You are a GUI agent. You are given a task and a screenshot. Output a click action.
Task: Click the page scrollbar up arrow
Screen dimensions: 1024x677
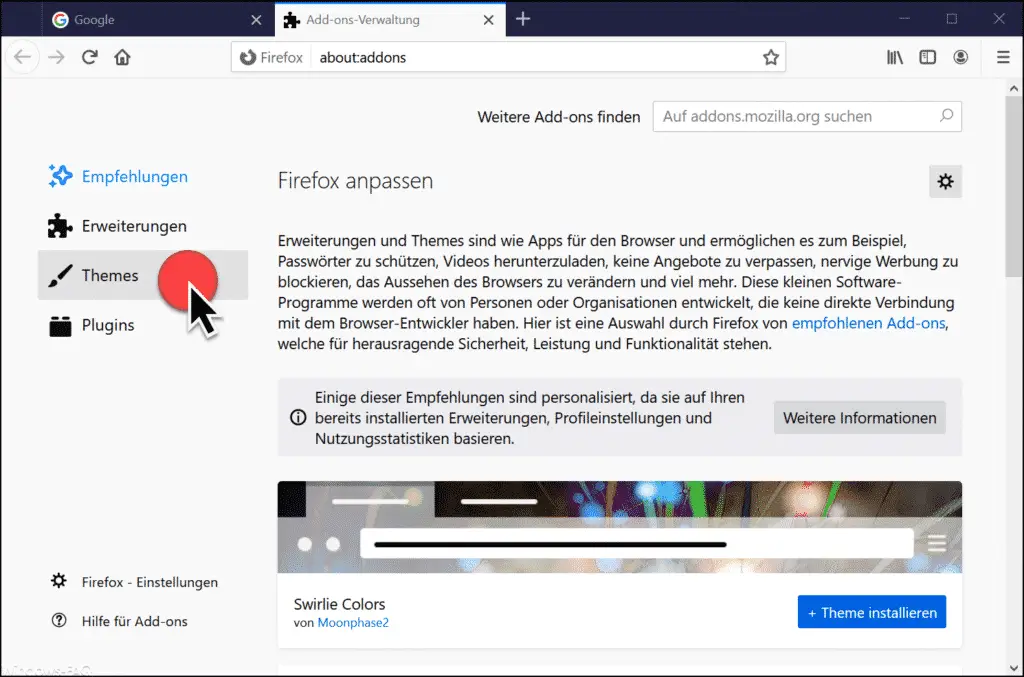(x=1014, y=88)
